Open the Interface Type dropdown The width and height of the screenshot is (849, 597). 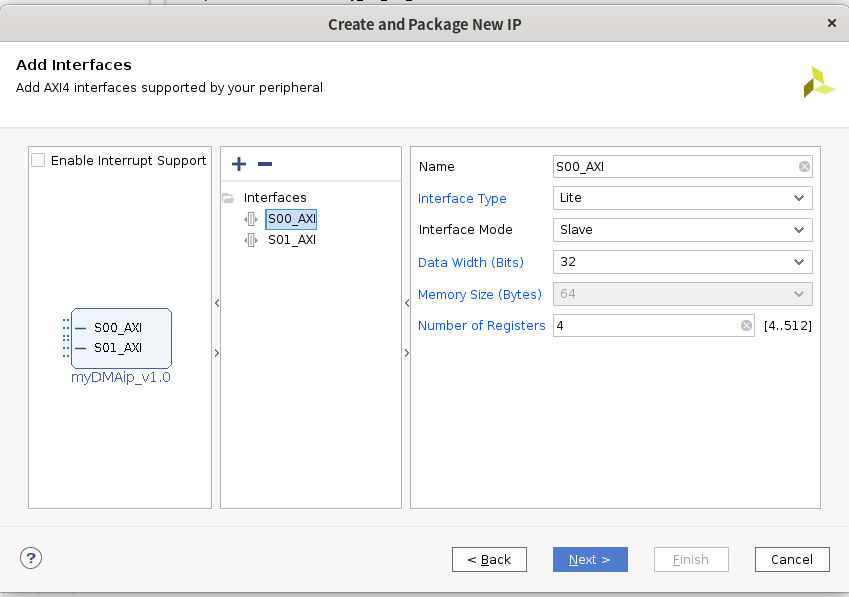(682, 198)
